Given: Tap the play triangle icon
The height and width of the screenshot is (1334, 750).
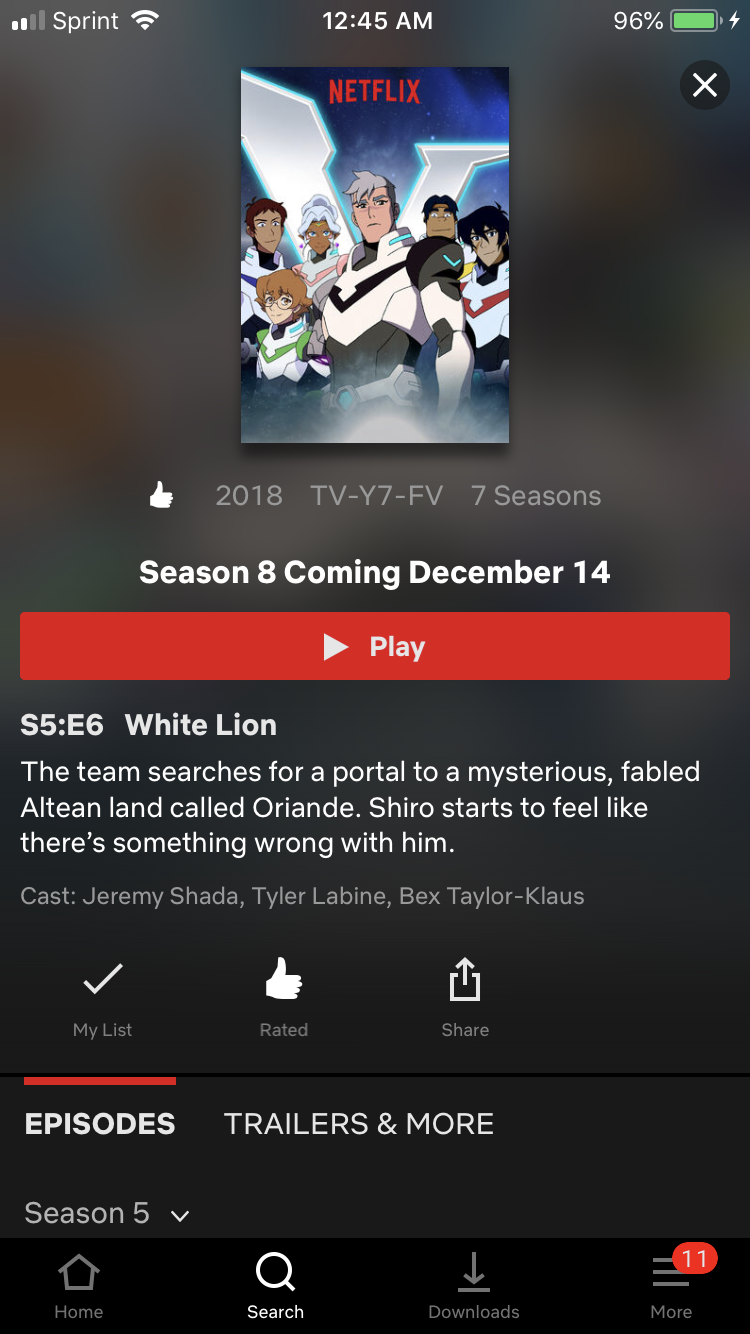Looking at the screenshot, I should (336, 647).
